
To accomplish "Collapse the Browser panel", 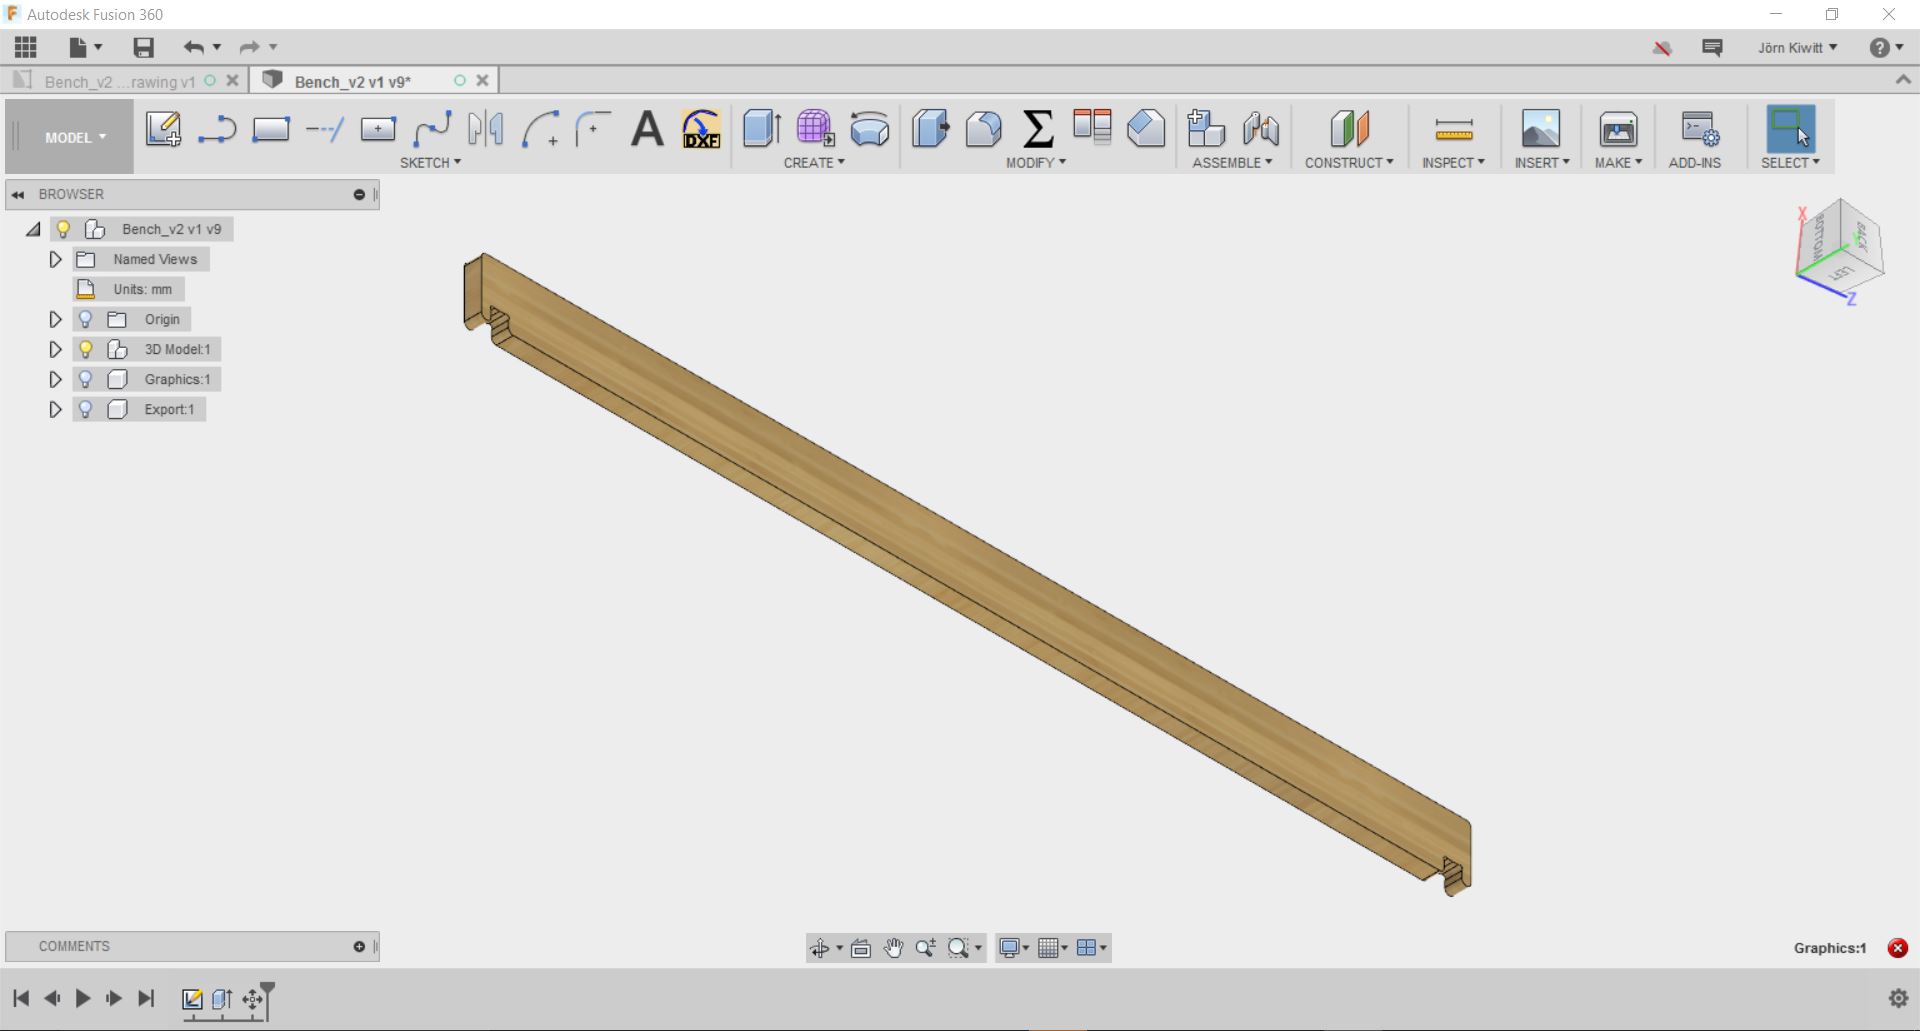I will [x=18, y=194].
